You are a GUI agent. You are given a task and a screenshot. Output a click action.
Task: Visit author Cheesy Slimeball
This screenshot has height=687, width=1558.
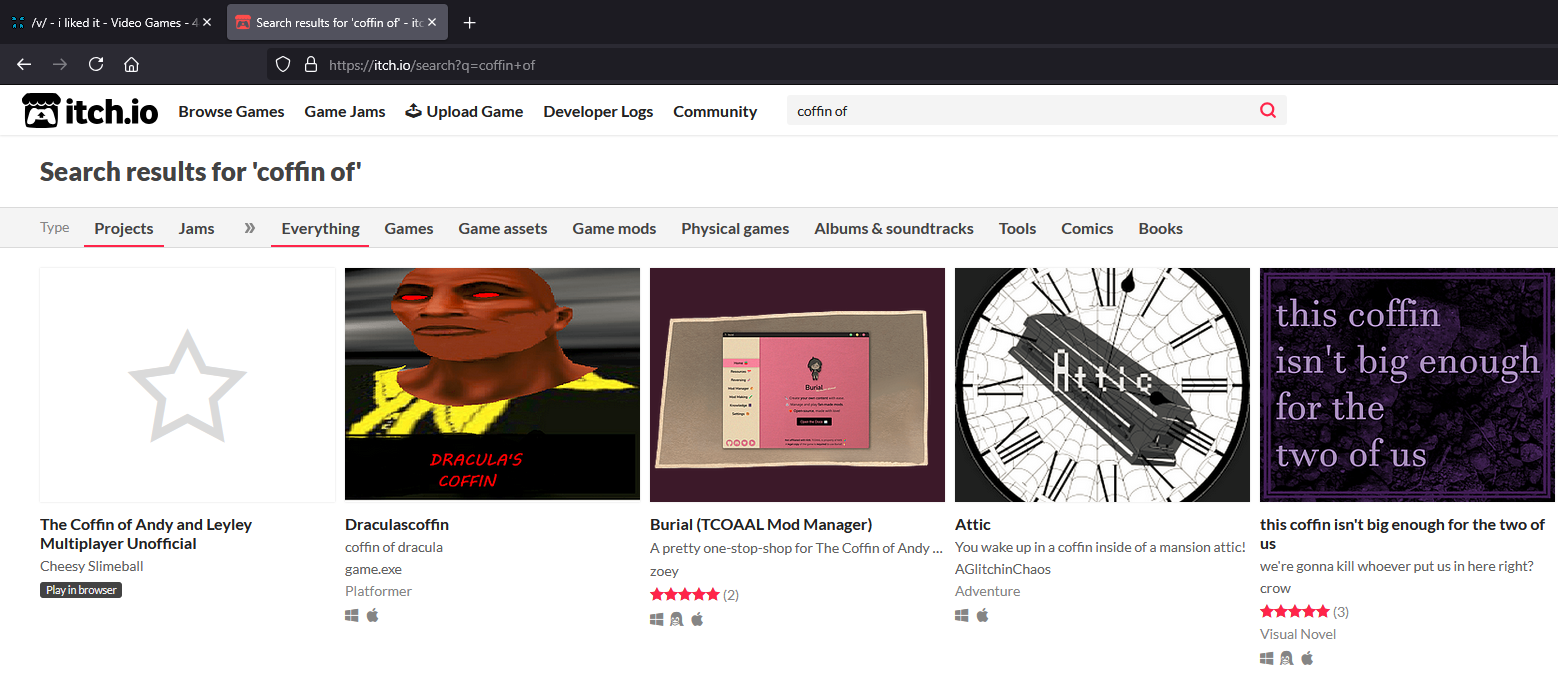click(92, 566)
